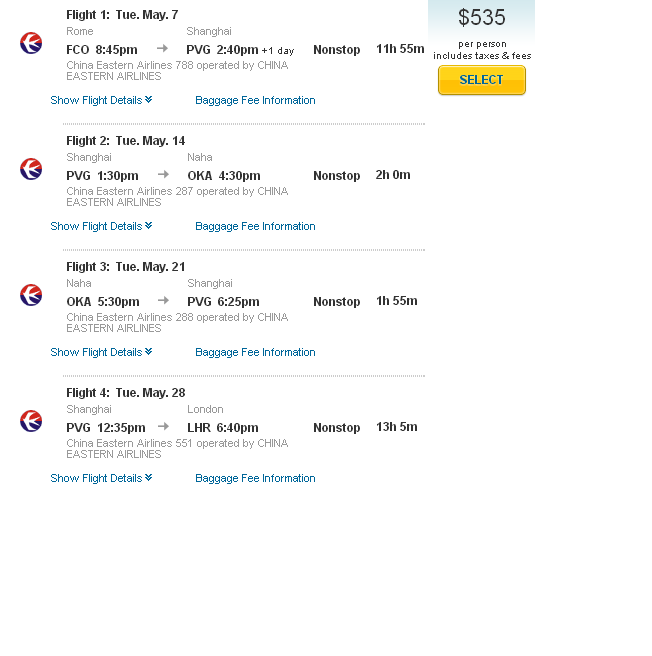Click China Eastern logo for Flight 2
The height and width of the screenshot is (656, 652).
coord(31,169)
